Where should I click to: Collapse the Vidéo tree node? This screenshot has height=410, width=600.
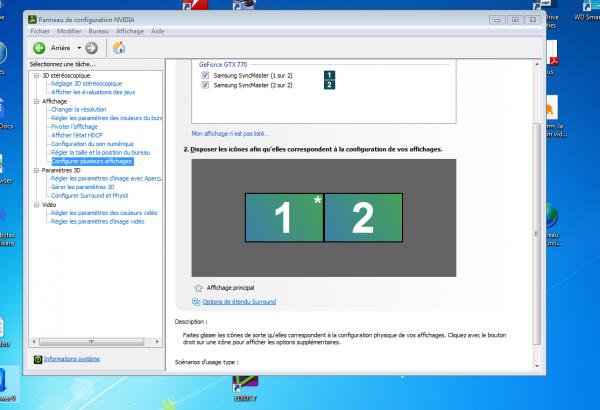(x=36, y=204)
